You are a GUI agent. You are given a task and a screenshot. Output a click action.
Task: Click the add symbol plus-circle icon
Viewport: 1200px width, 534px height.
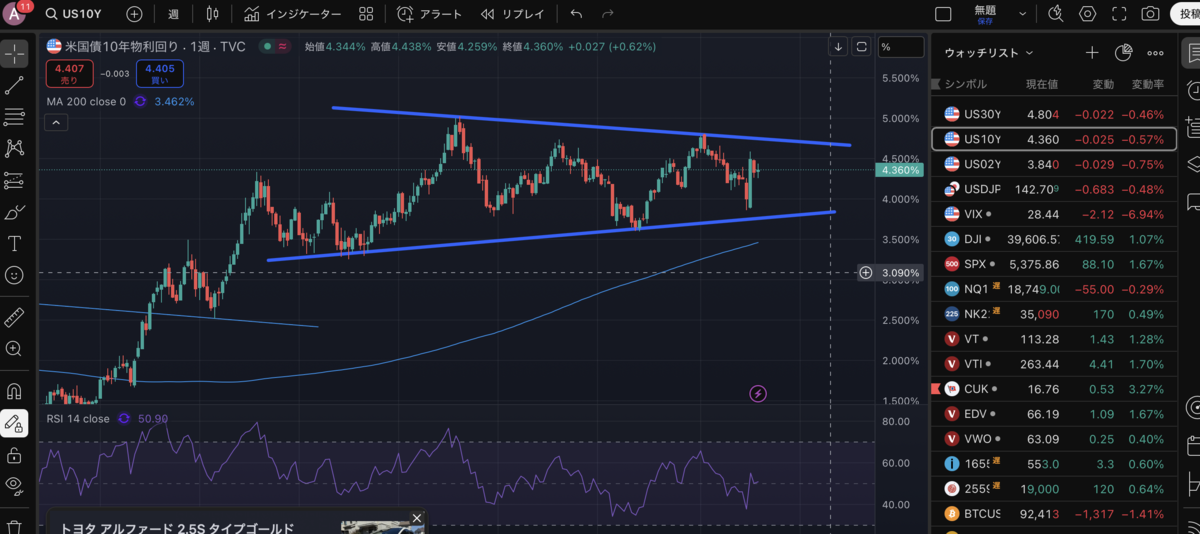click(x=134, y=14)
